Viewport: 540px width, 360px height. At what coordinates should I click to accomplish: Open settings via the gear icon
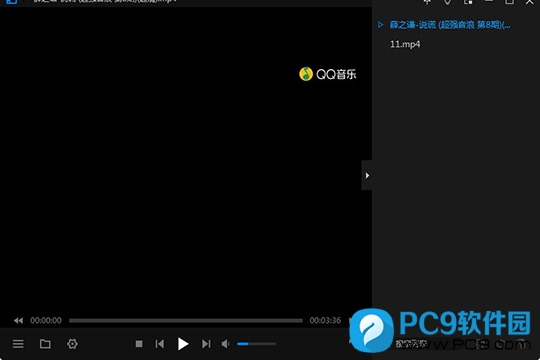pyautogui.click(x=72, y=344)
